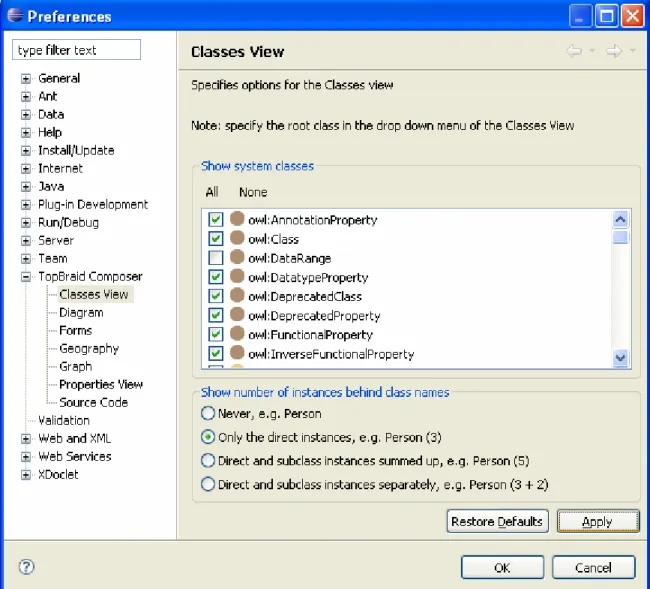Expand the Web Services node
The width and height of the screenshot is (650, 589).
click(x=26, y=457)
